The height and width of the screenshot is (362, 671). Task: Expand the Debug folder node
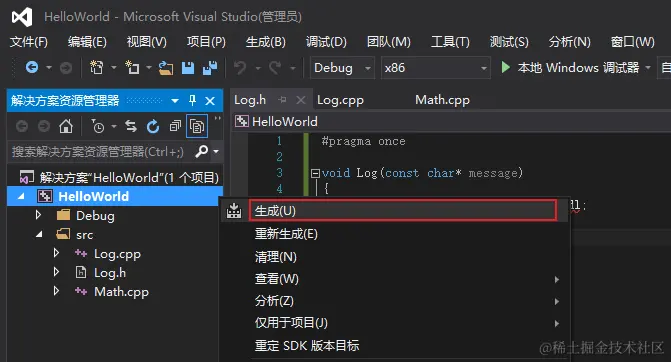tap(39, 215)
